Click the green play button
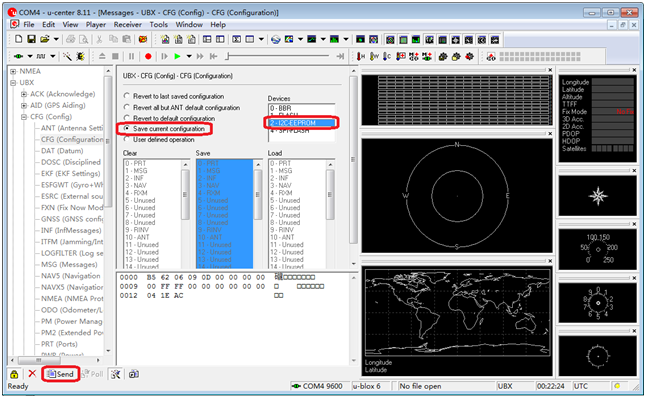Image resolution: width=646 pixels, height=398 pixels. point(177,56)
